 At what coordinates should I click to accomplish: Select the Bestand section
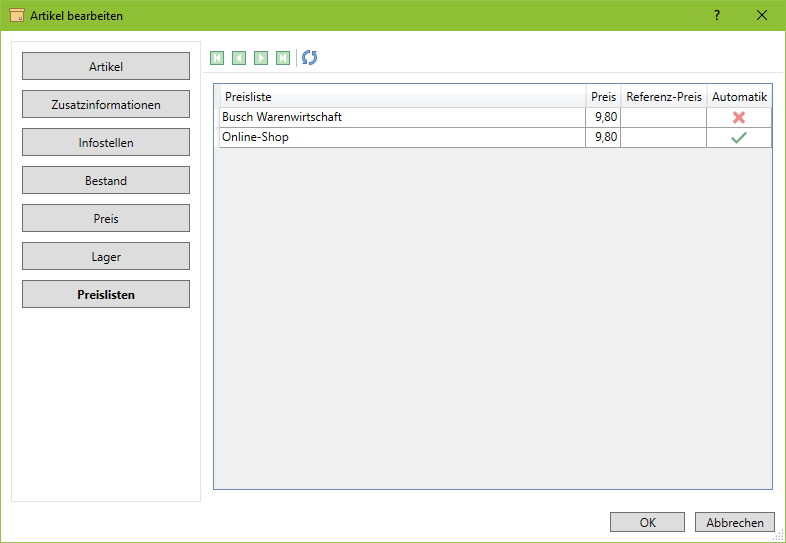click(x=106, y=181)
